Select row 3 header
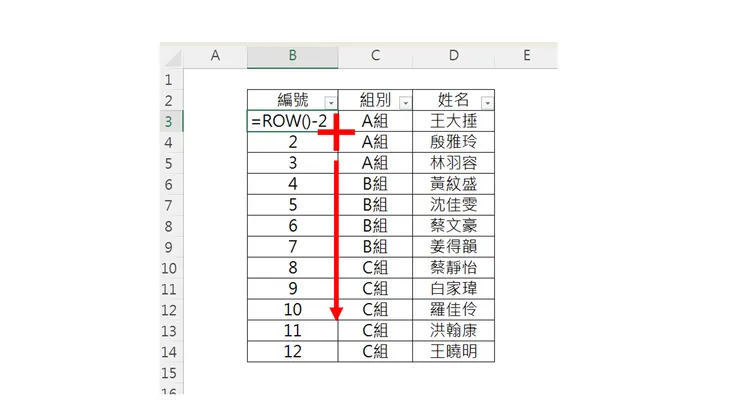Image resolution: width=740 pixels, height=416 pixels. click(x=171, y=121)
